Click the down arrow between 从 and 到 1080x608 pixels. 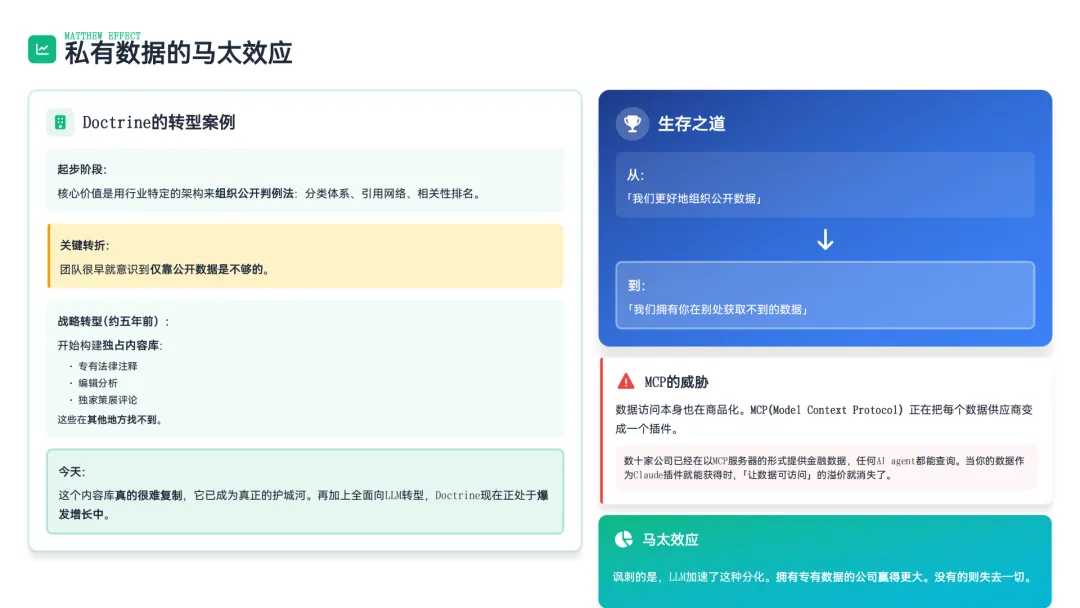point(825,240)
